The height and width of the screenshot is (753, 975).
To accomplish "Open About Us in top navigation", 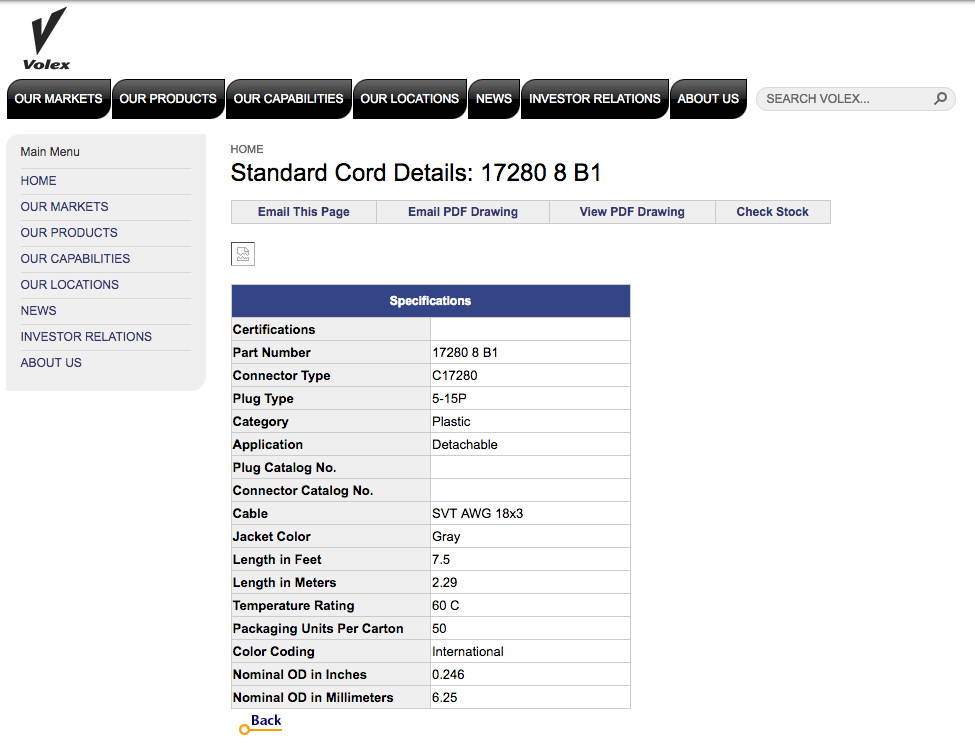I will point(708,99).
